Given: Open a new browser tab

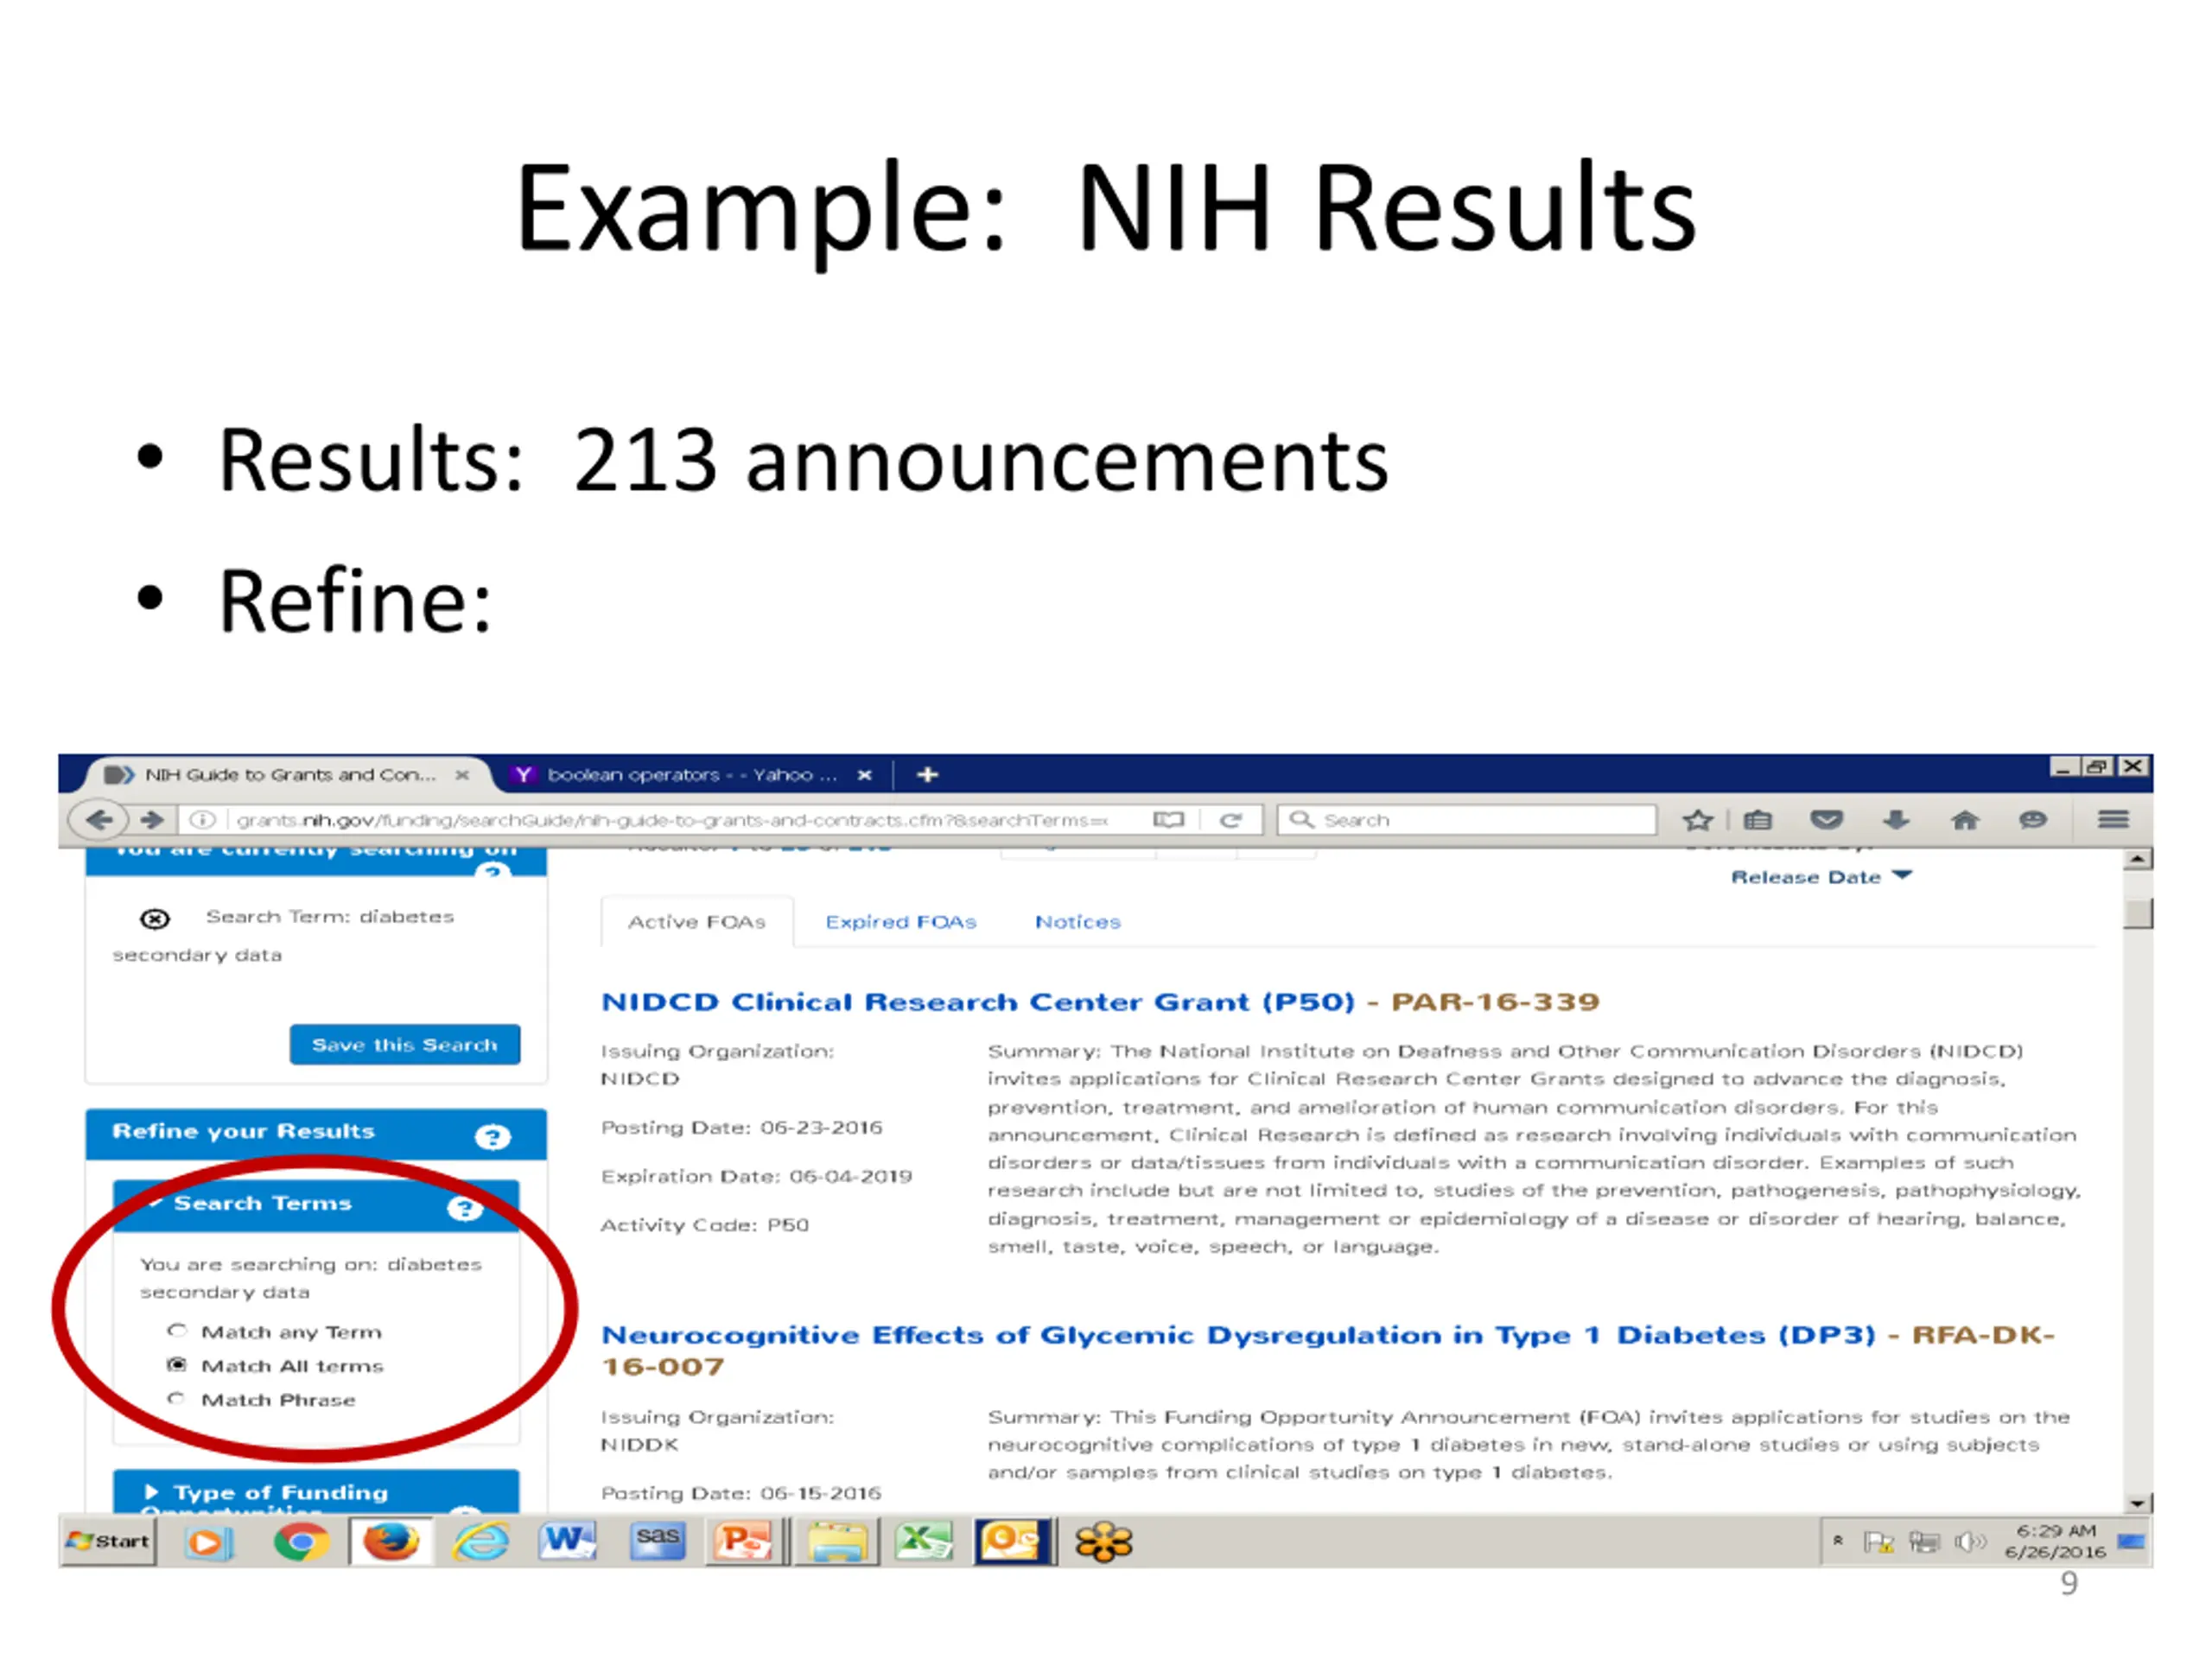Looking at the screenshot, I should [927, 775].
